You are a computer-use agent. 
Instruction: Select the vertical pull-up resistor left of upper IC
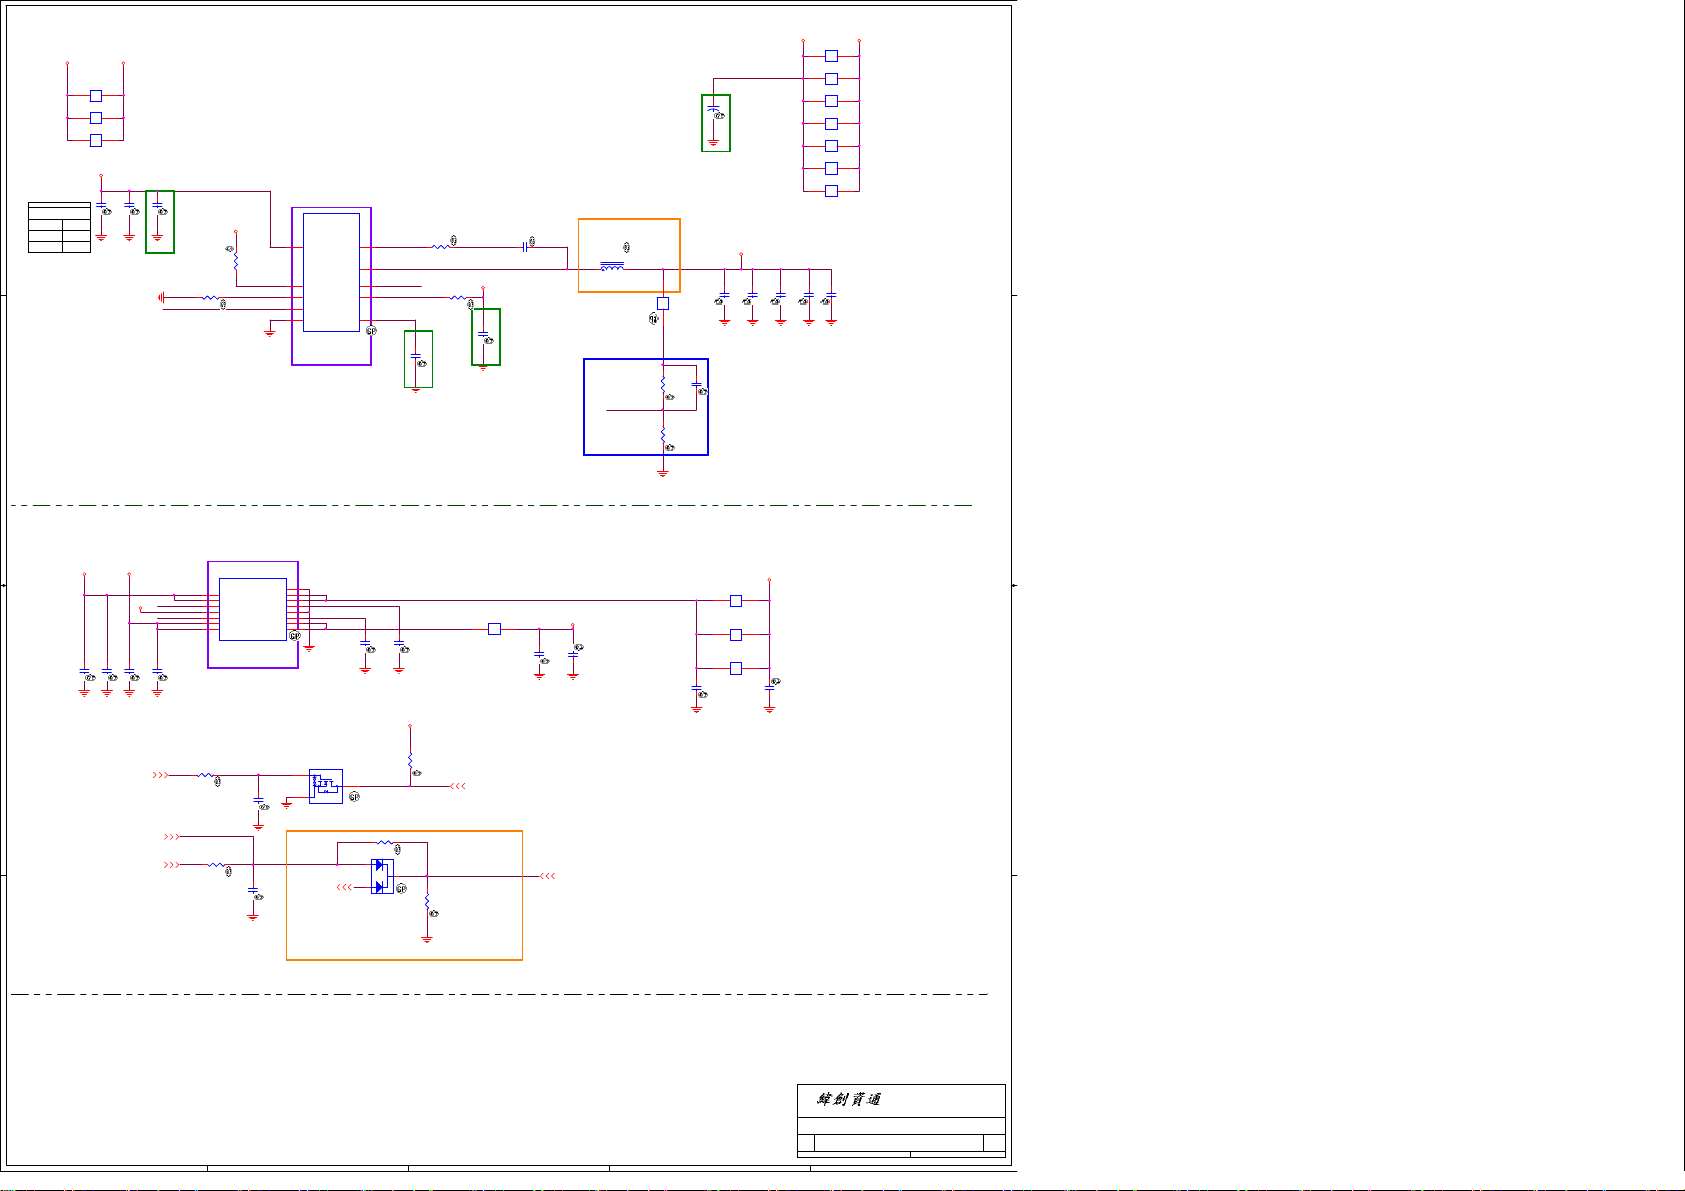click(235, 259)
